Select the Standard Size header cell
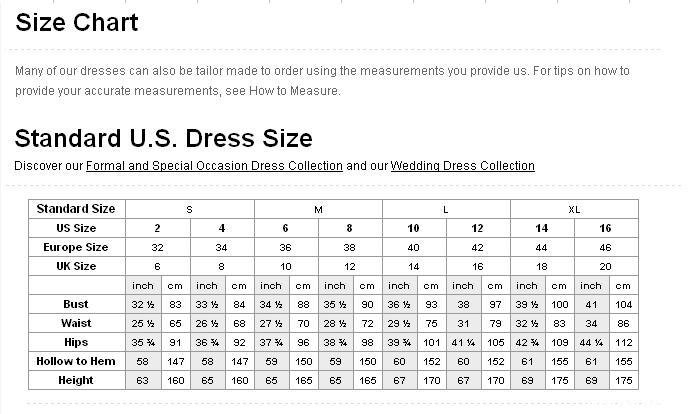 [77, 209]
